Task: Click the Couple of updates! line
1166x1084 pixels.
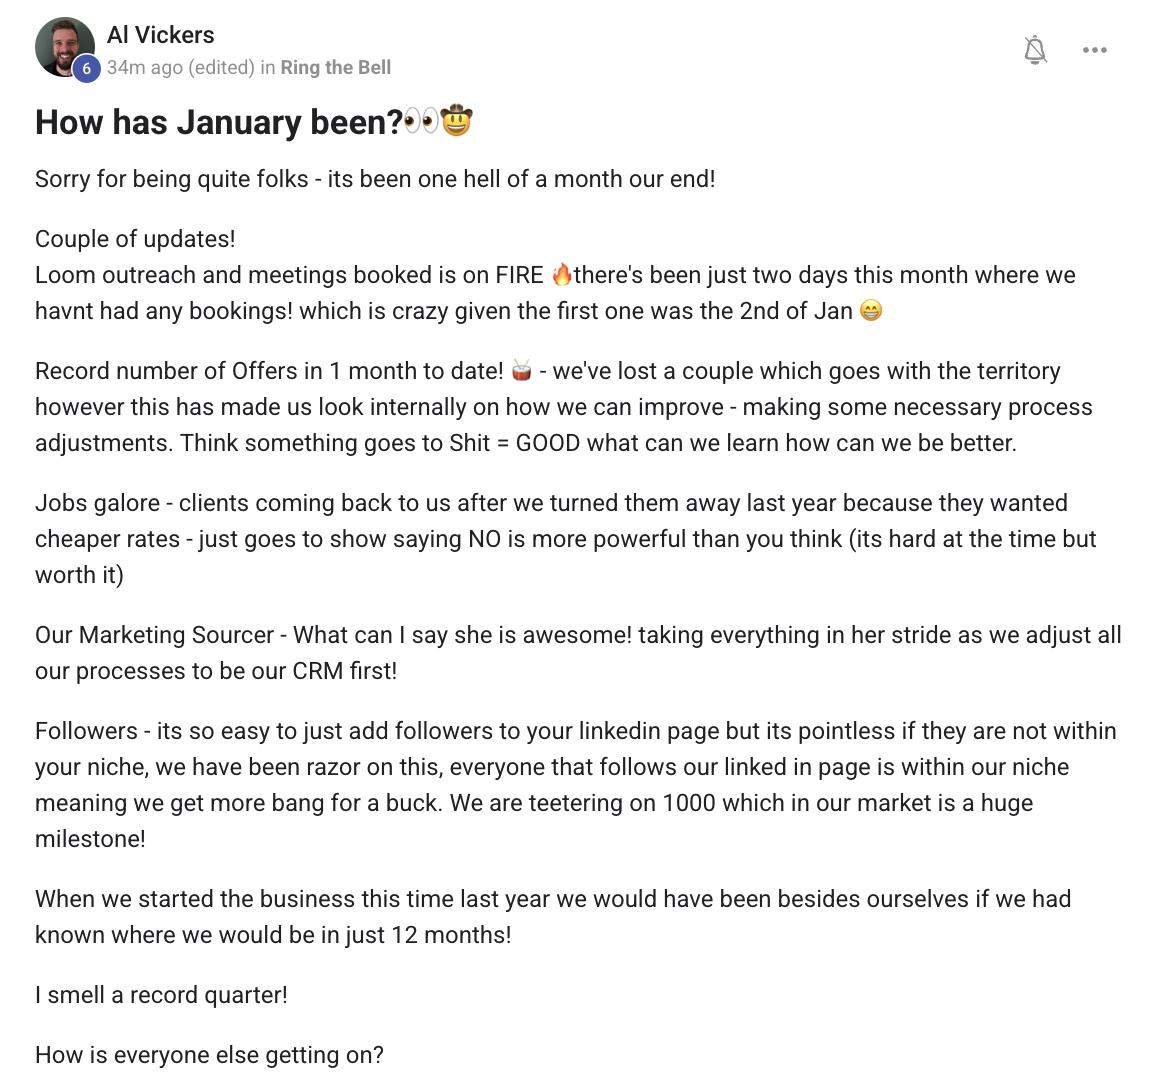Action: click(x=135, y=239)
